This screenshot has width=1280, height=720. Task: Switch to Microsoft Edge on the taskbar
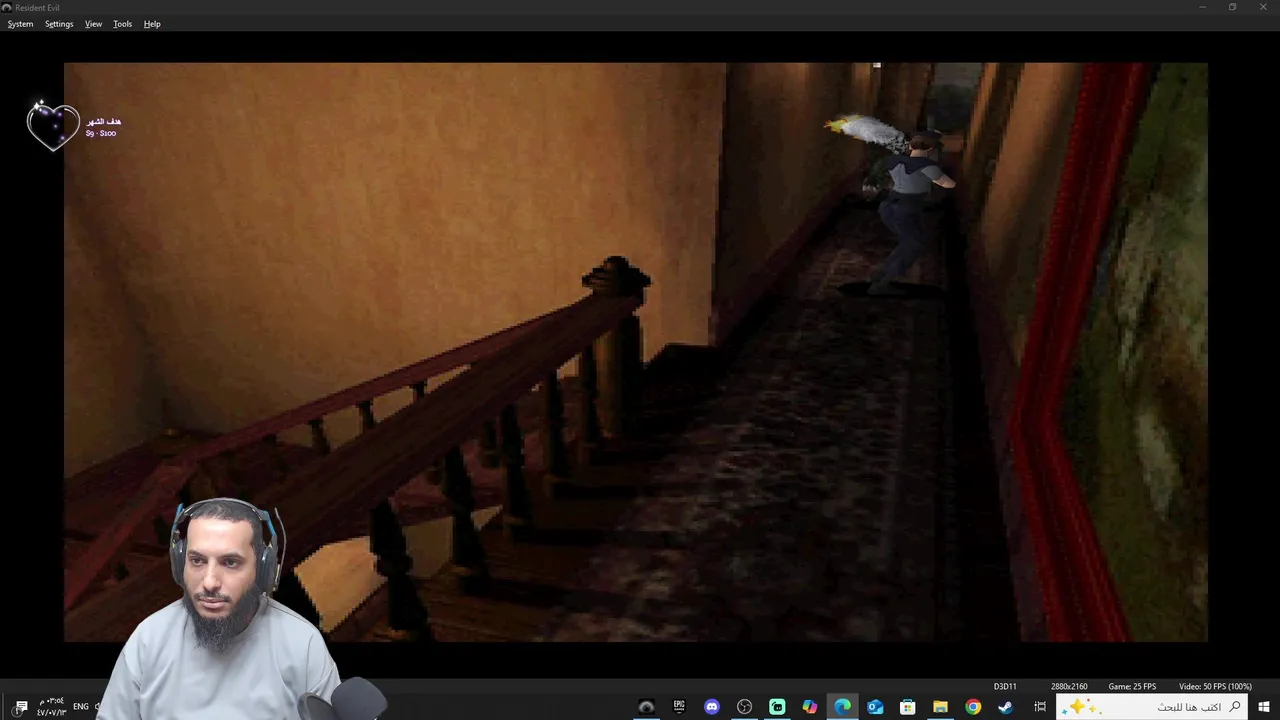click(843, 707)
